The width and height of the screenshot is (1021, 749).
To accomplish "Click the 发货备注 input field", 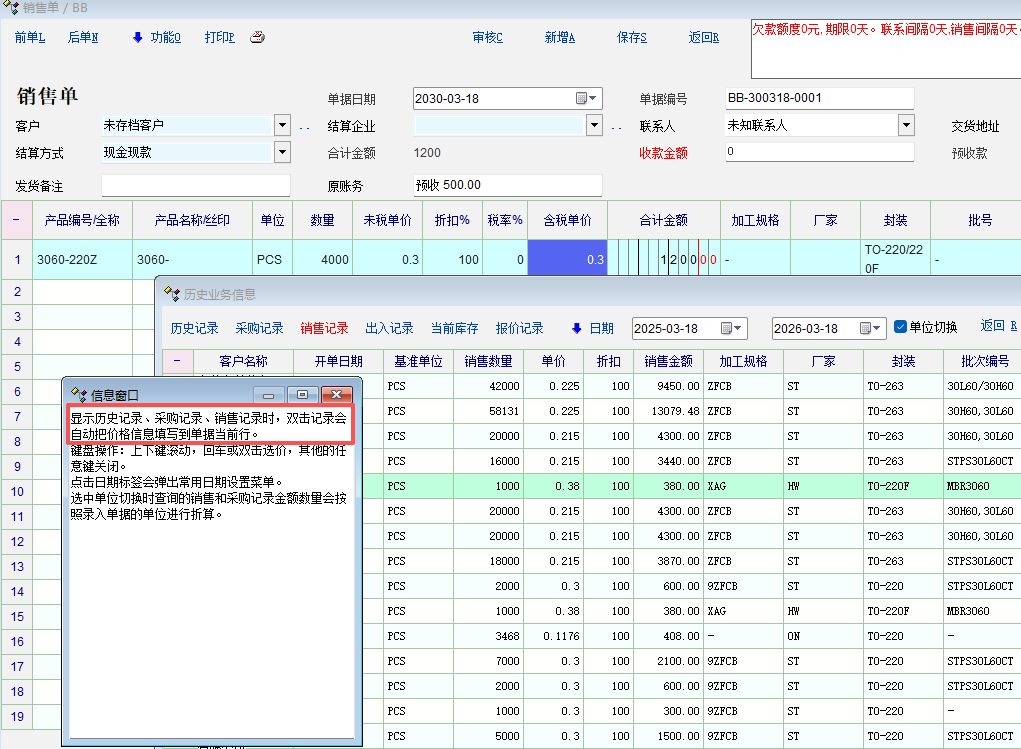I will pyautogui.click(x=195, y=186).
